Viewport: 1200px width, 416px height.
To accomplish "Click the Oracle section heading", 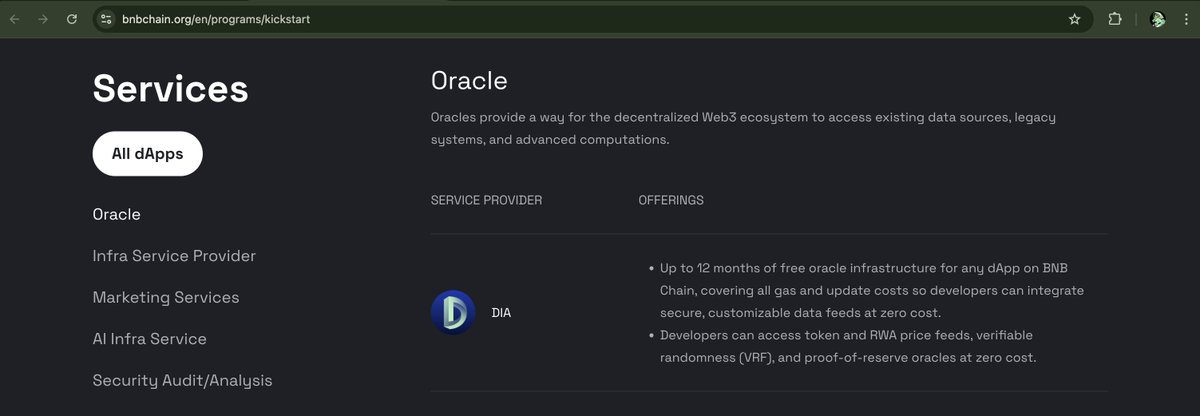I will click(x=469, y=81).
